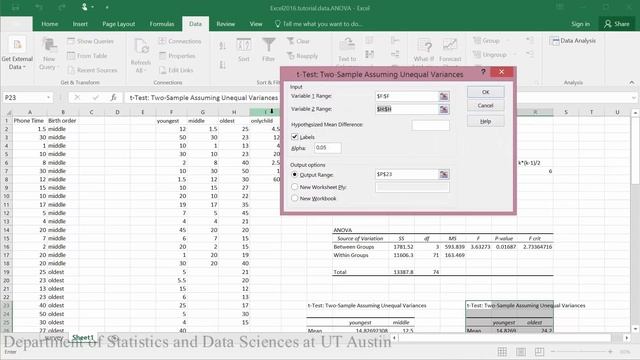The image size is (640, 360).
Task: Click Page Break Preview status icon
Action: click(539, 351)
